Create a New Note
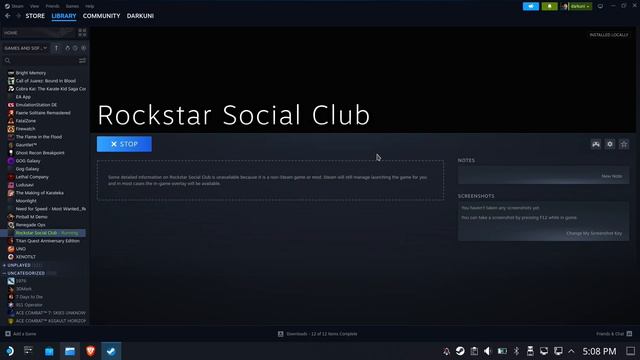This screenshot has width=640, height=360. (612, 176)
